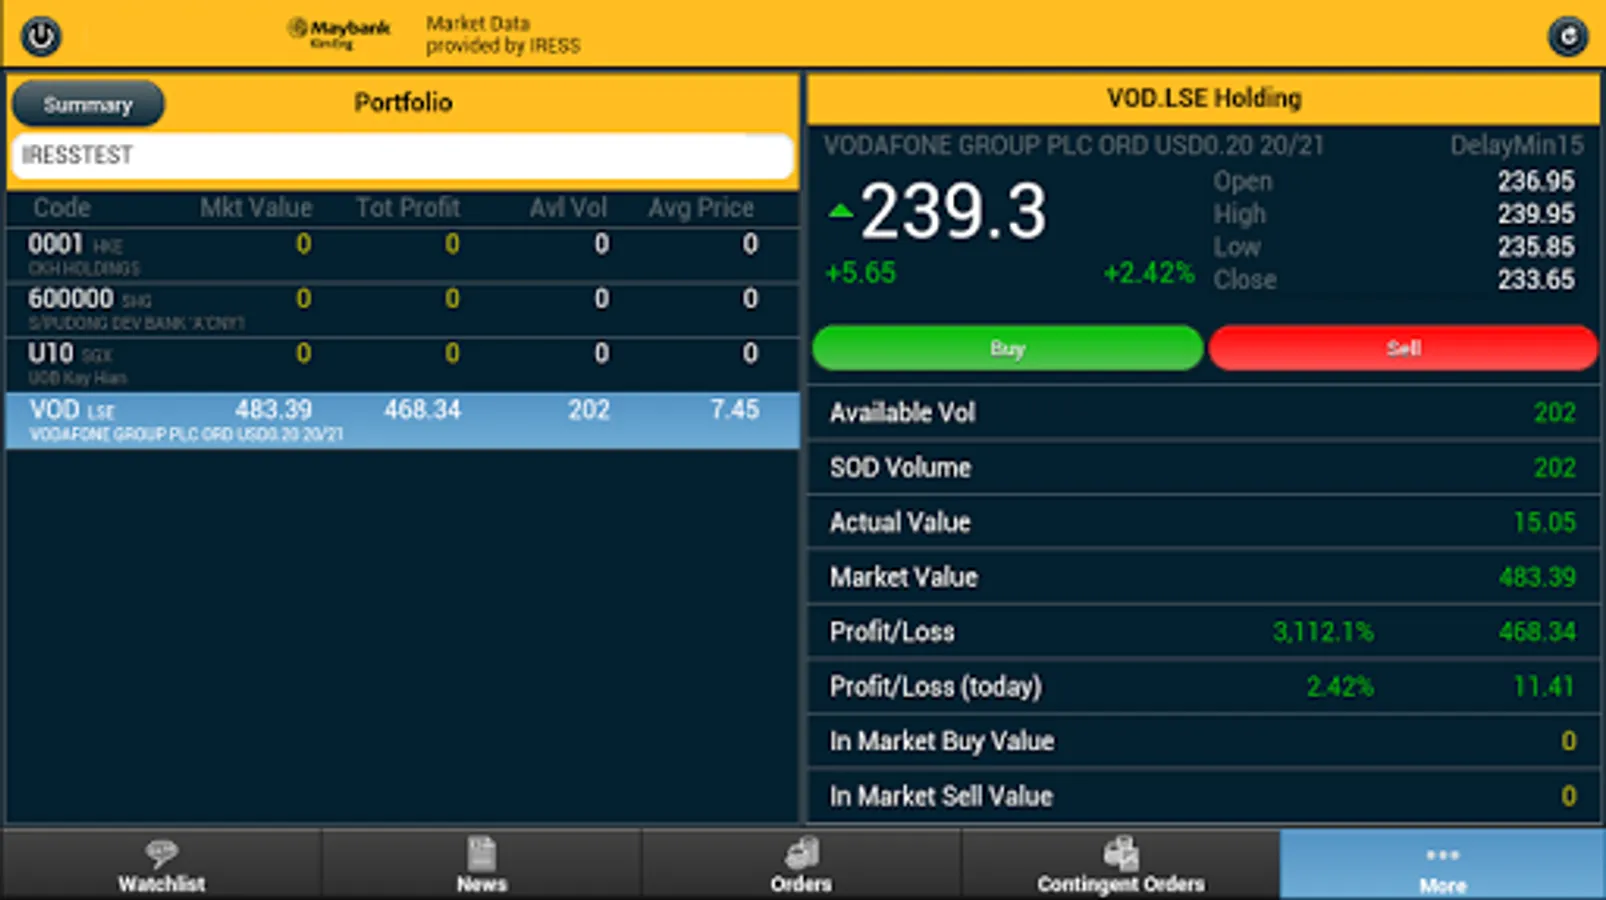The height and width of the screenshot is (900, 1606).
Task: Click the Profit/Loss 3,112.1% value
Action: coord(1323,632)
